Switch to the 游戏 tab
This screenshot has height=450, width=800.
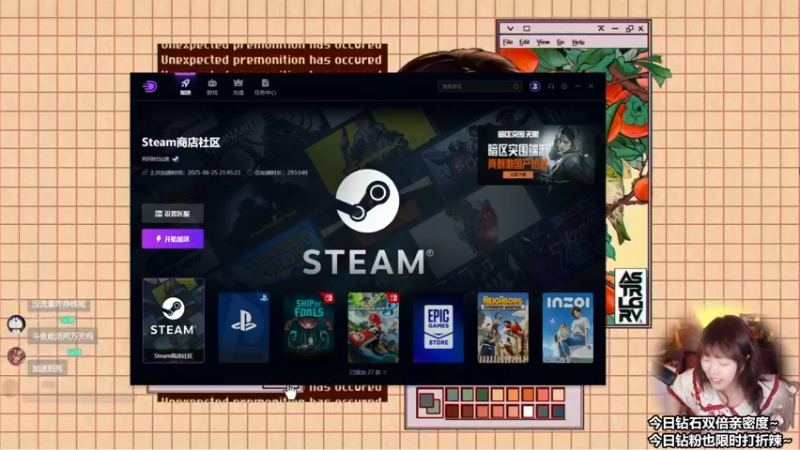coord(212,87)
